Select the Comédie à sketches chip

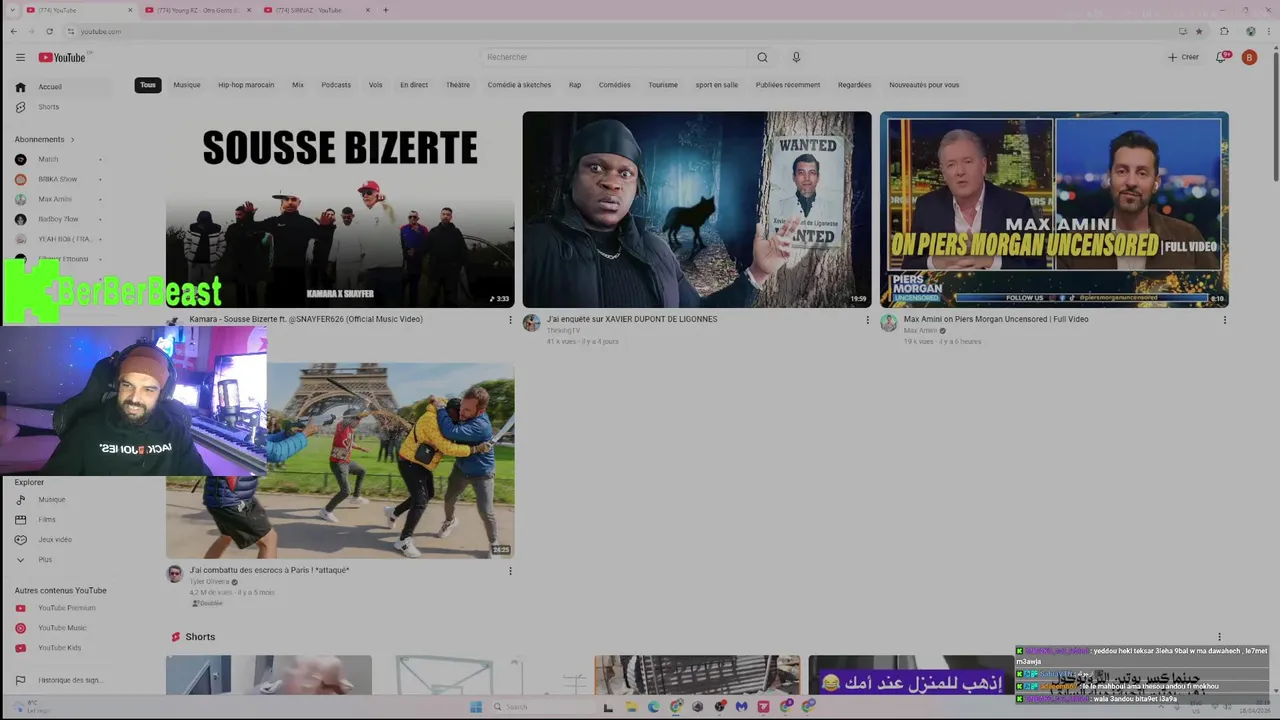[519, 85]
